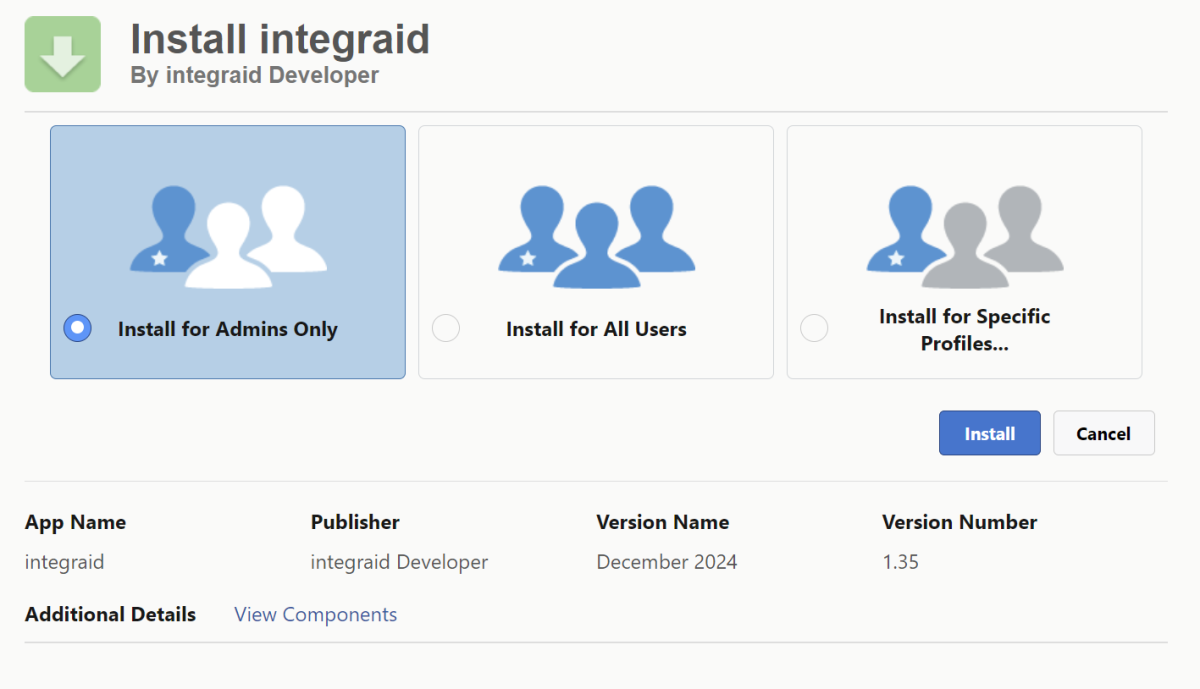The width and height of the screenshot is (1200, 689).
Task: Cancel the package installation
Action: [1104, 433]
